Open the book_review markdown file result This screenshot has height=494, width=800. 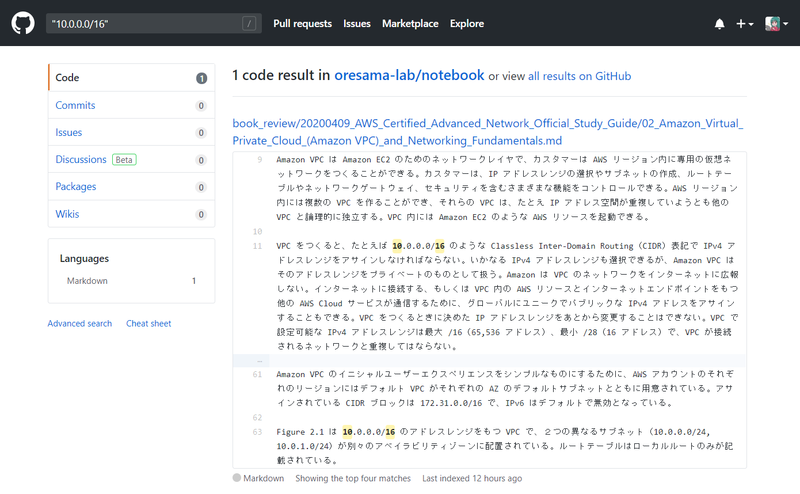[488, 132]
